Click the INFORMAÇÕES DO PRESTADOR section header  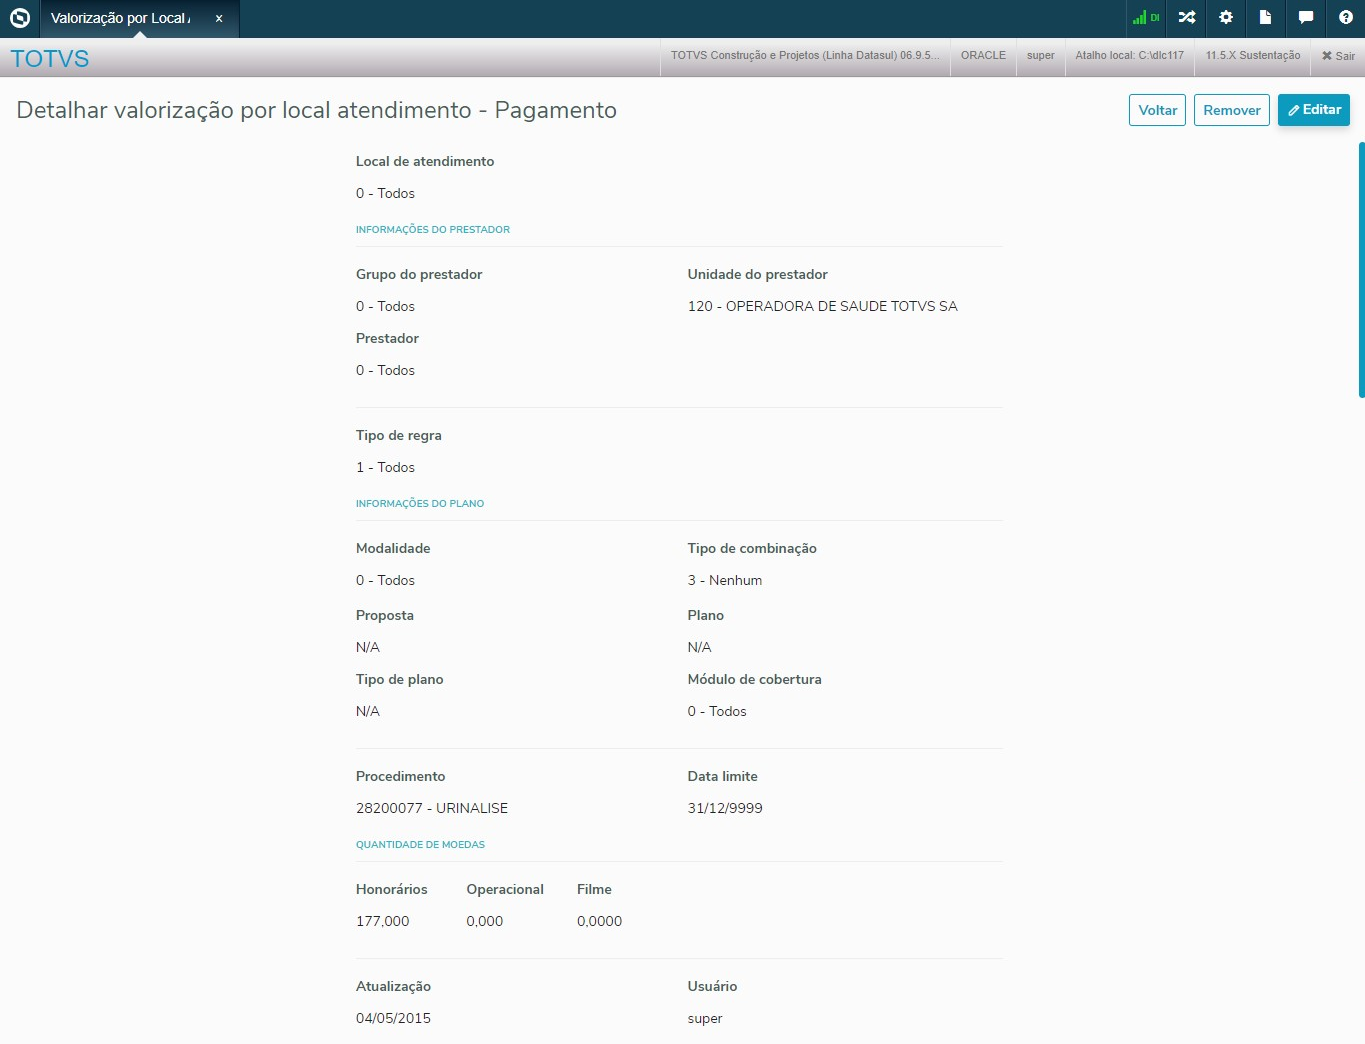[433, 230]
